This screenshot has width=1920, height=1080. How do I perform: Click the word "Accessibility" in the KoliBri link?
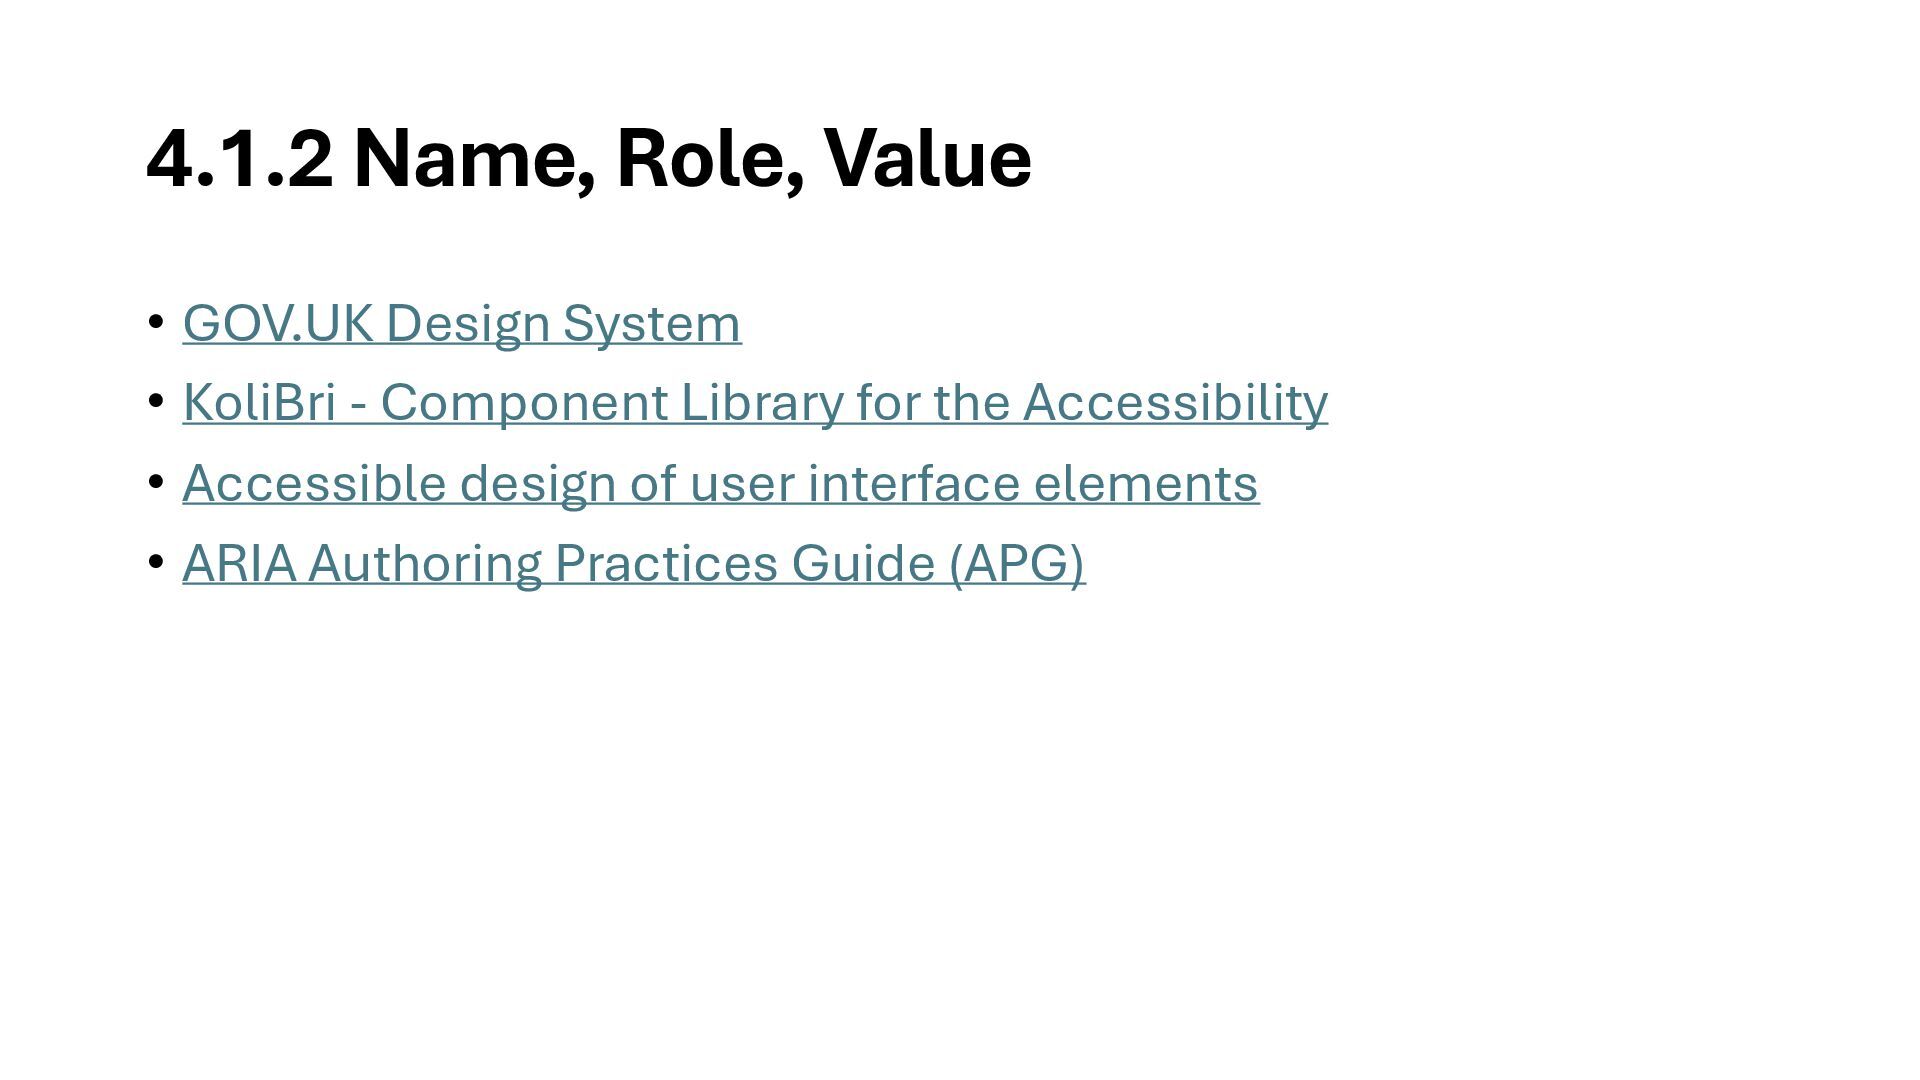click(1175, 403)
